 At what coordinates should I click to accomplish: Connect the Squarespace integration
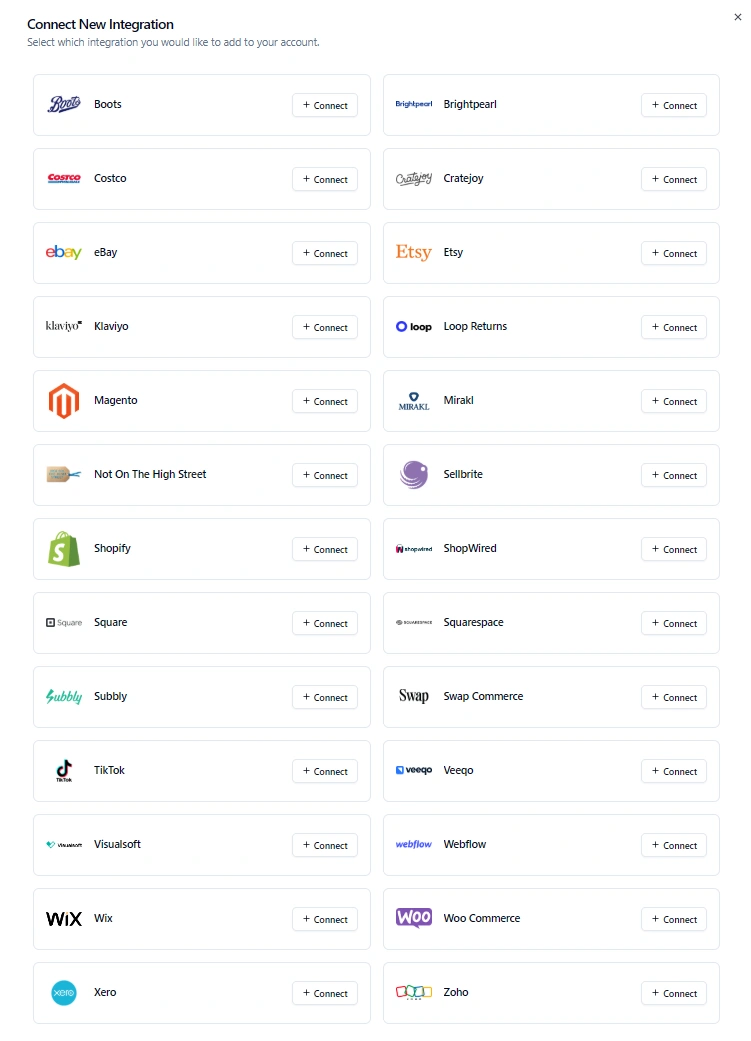click(674, 623)
